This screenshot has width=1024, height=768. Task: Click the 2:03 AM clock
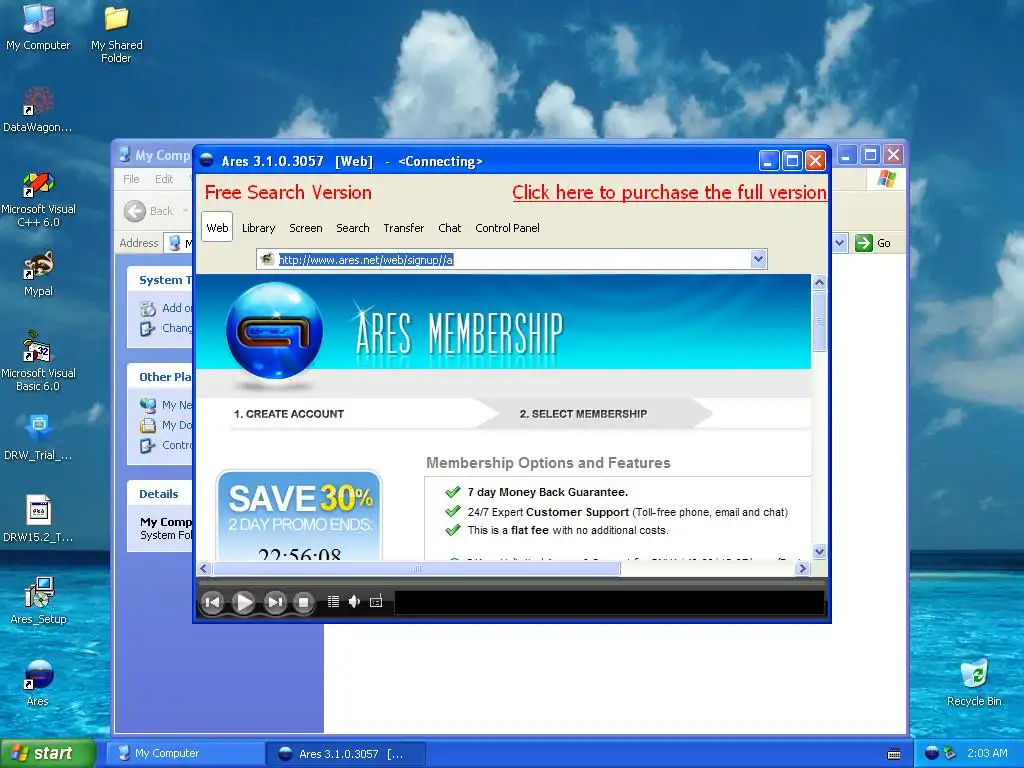click(x=987, y=753)
